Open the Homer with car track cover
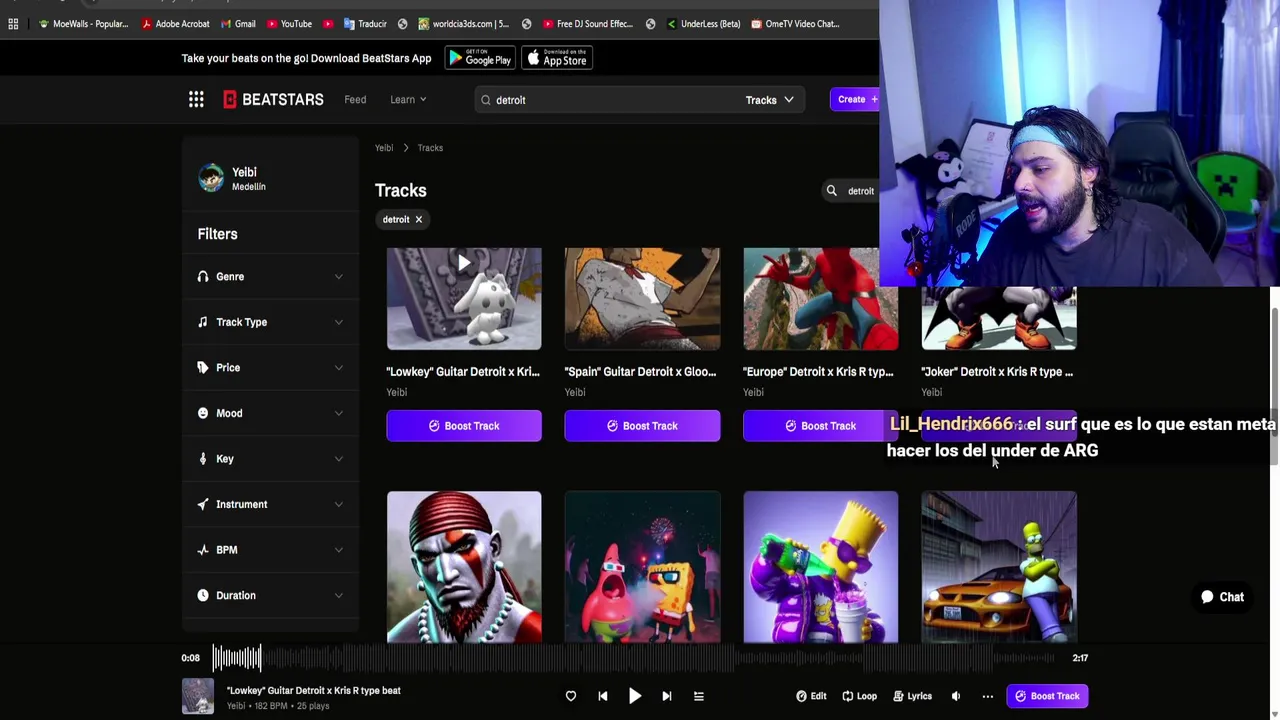 [x=999, y=567]
